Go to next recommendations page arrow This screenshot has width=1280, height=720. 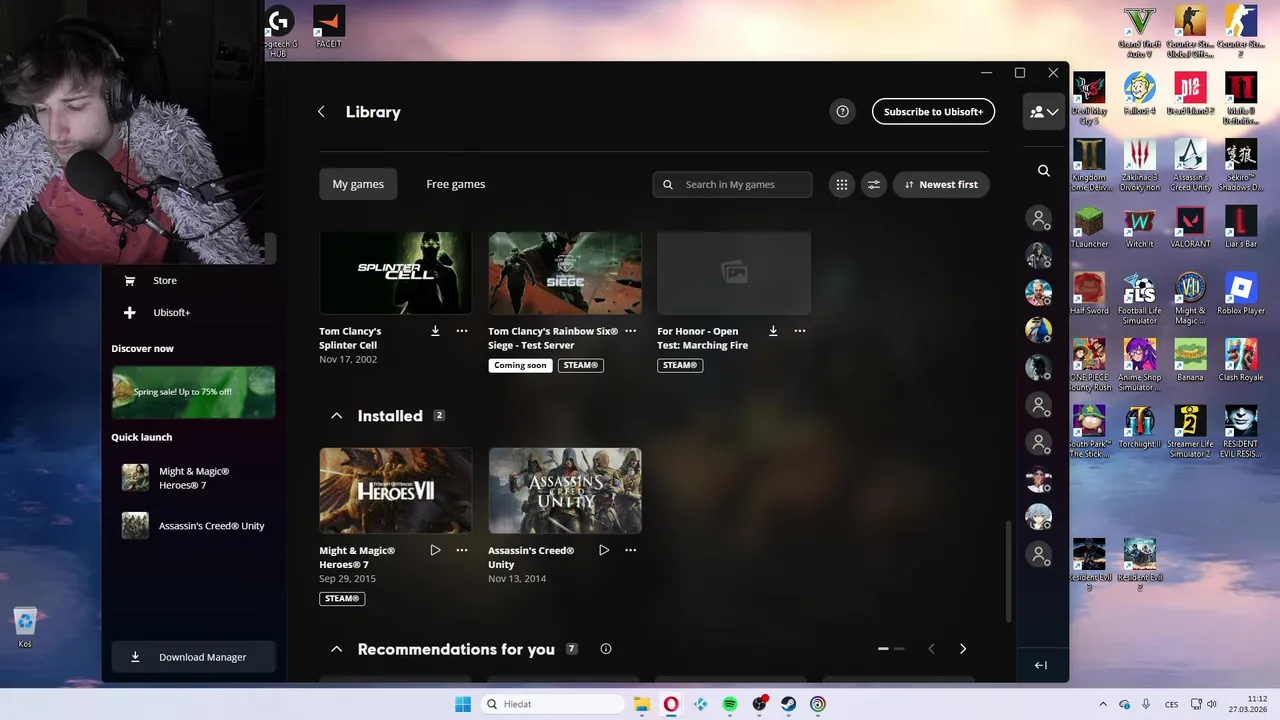963,649
